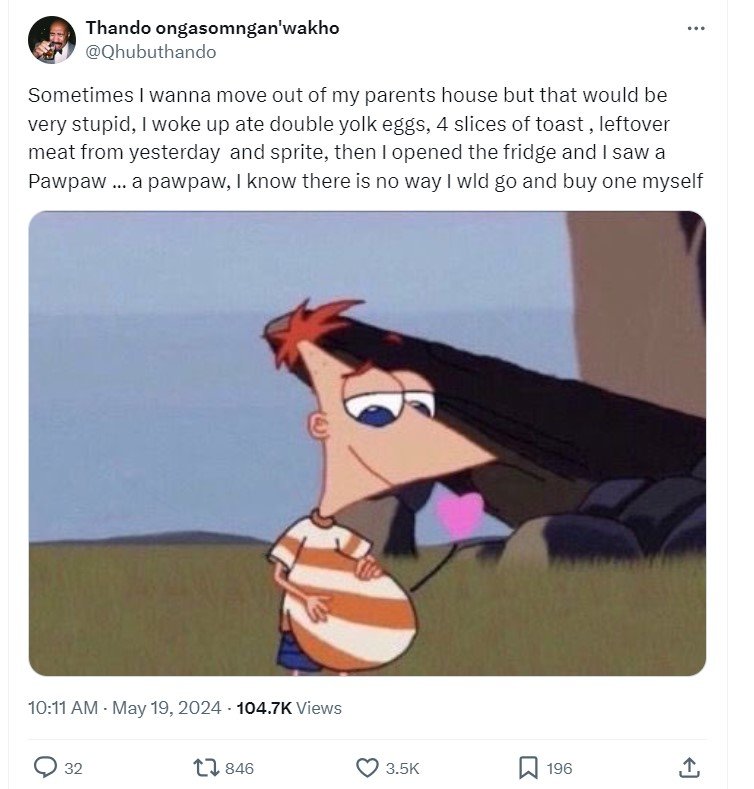The height and width of the screenshot is (789, 754).
Task: Open the tweet's more options menu
Action: click(x=696, y=28)
